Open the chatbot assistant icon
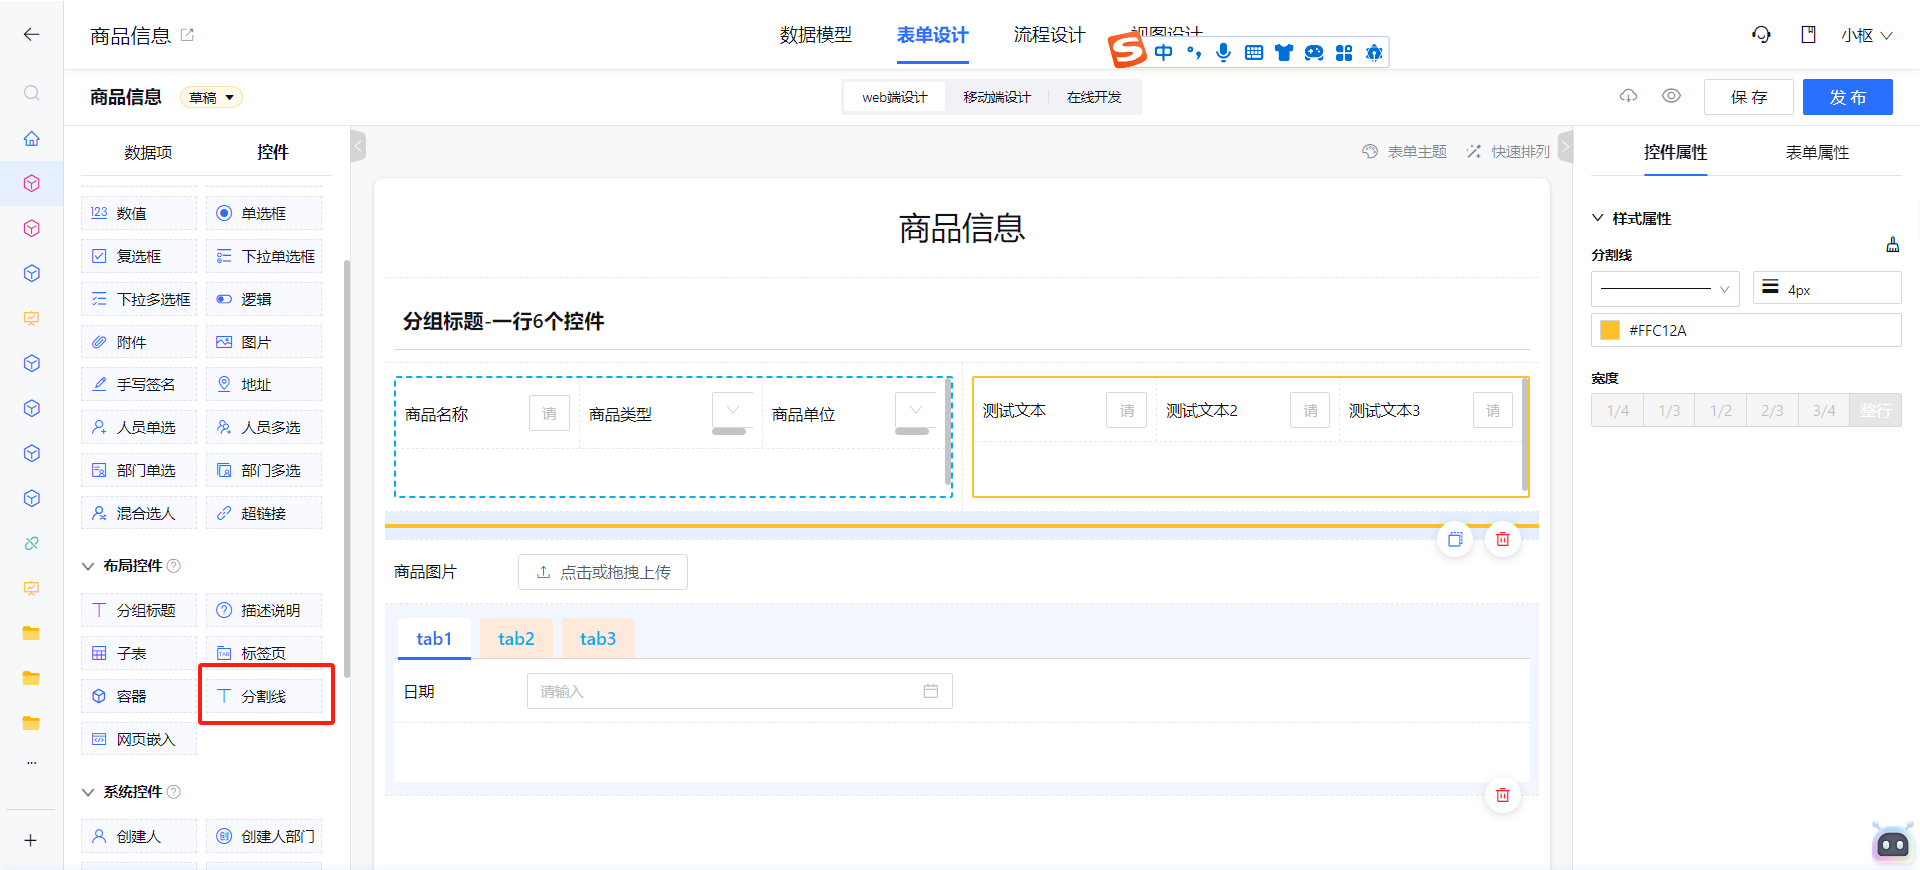Screen dimensions: 1920x870 click(x=1892, y=842)
